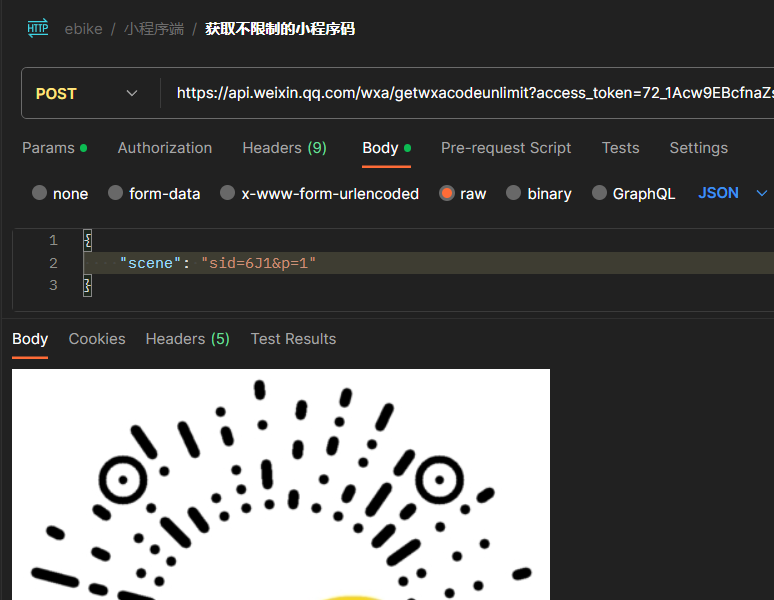This screenshot has width=774, height=600.
Task: Click line number 1 in the editor
Action: 53,240
